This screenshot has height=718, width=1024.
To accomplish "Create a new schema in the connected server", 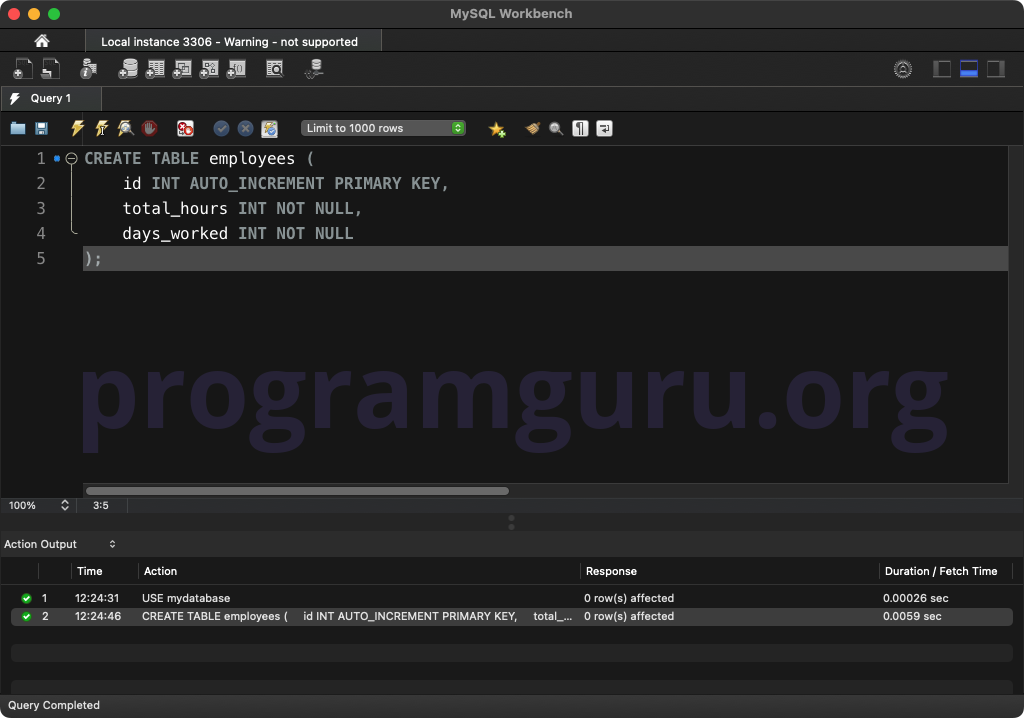I will 128,68.
